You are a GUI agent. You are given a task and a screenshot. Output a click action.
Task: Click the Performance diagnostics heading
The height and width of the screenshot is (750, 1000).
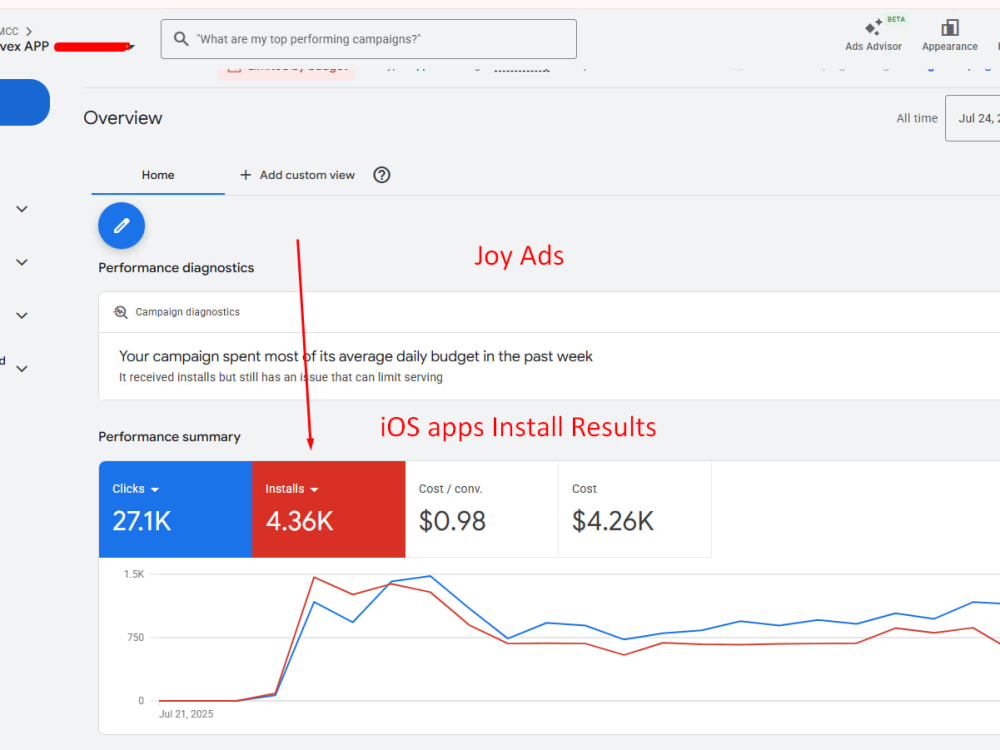(x=176, y=268)
